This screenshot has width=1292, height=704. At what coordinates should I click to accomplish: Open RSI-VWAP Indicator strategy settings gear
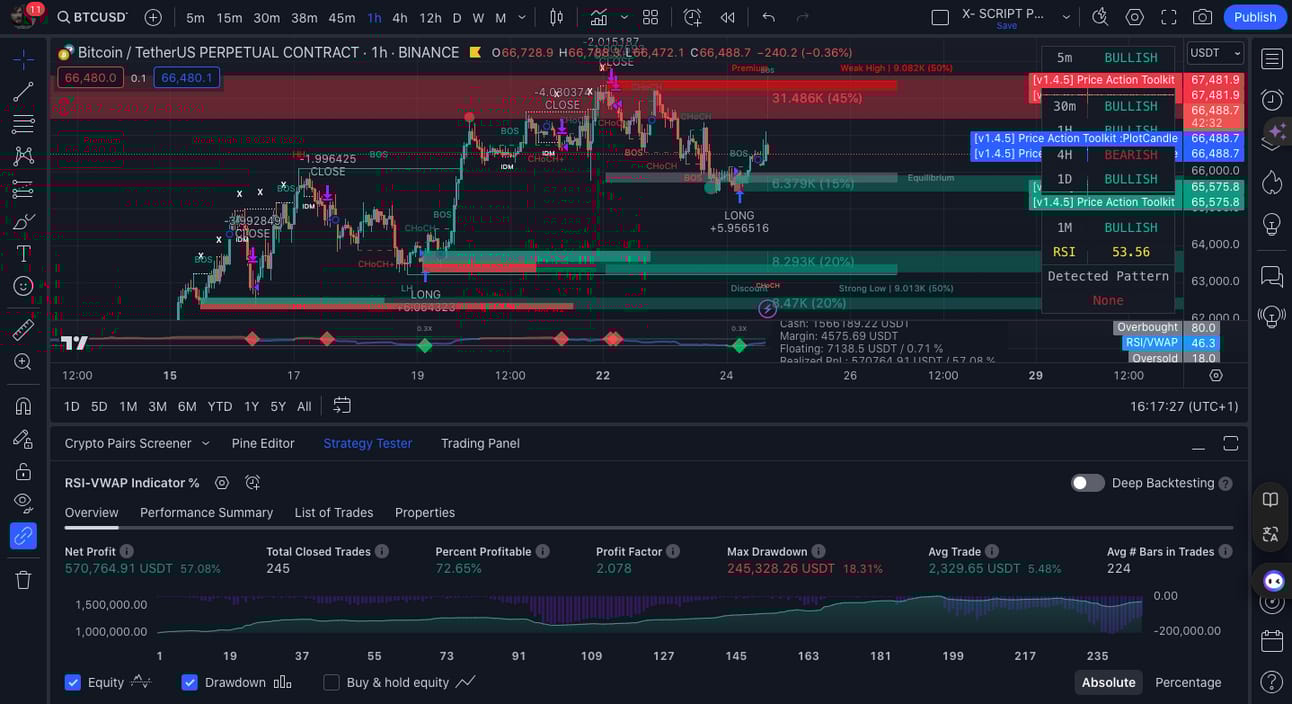click(222, 482)
